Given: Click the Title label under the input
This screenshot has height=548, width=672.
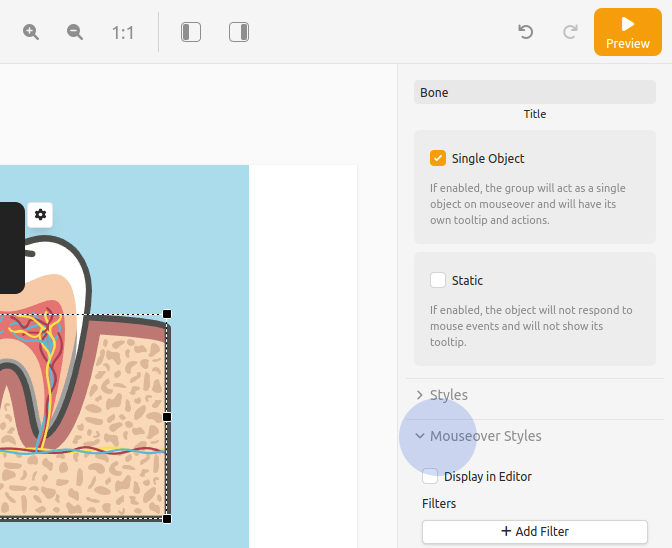Looking at the screenshot, I should click(535, 114).
